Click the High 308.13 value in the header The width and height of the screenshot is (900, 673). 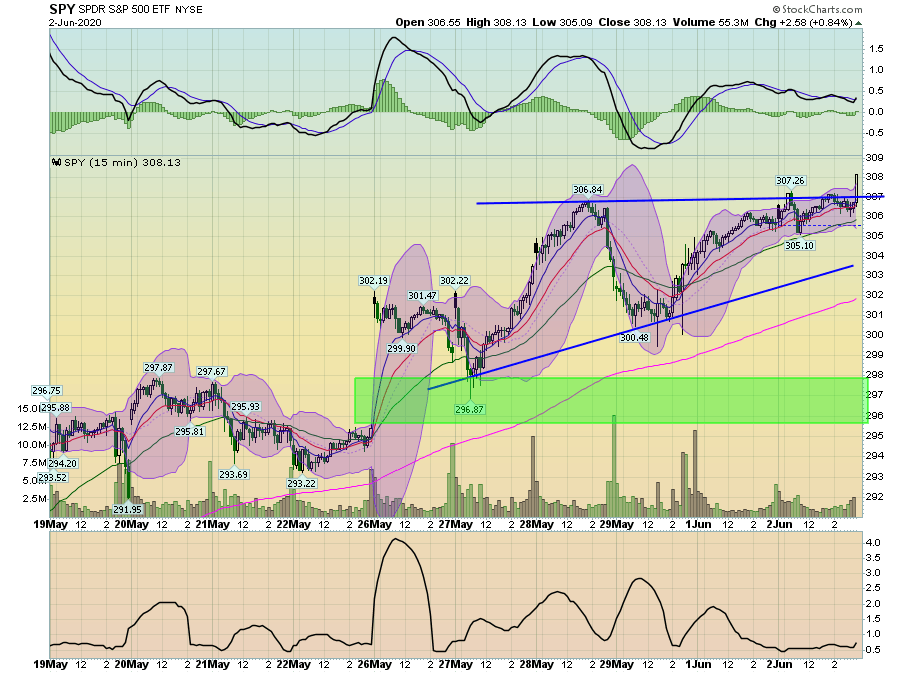496,22
